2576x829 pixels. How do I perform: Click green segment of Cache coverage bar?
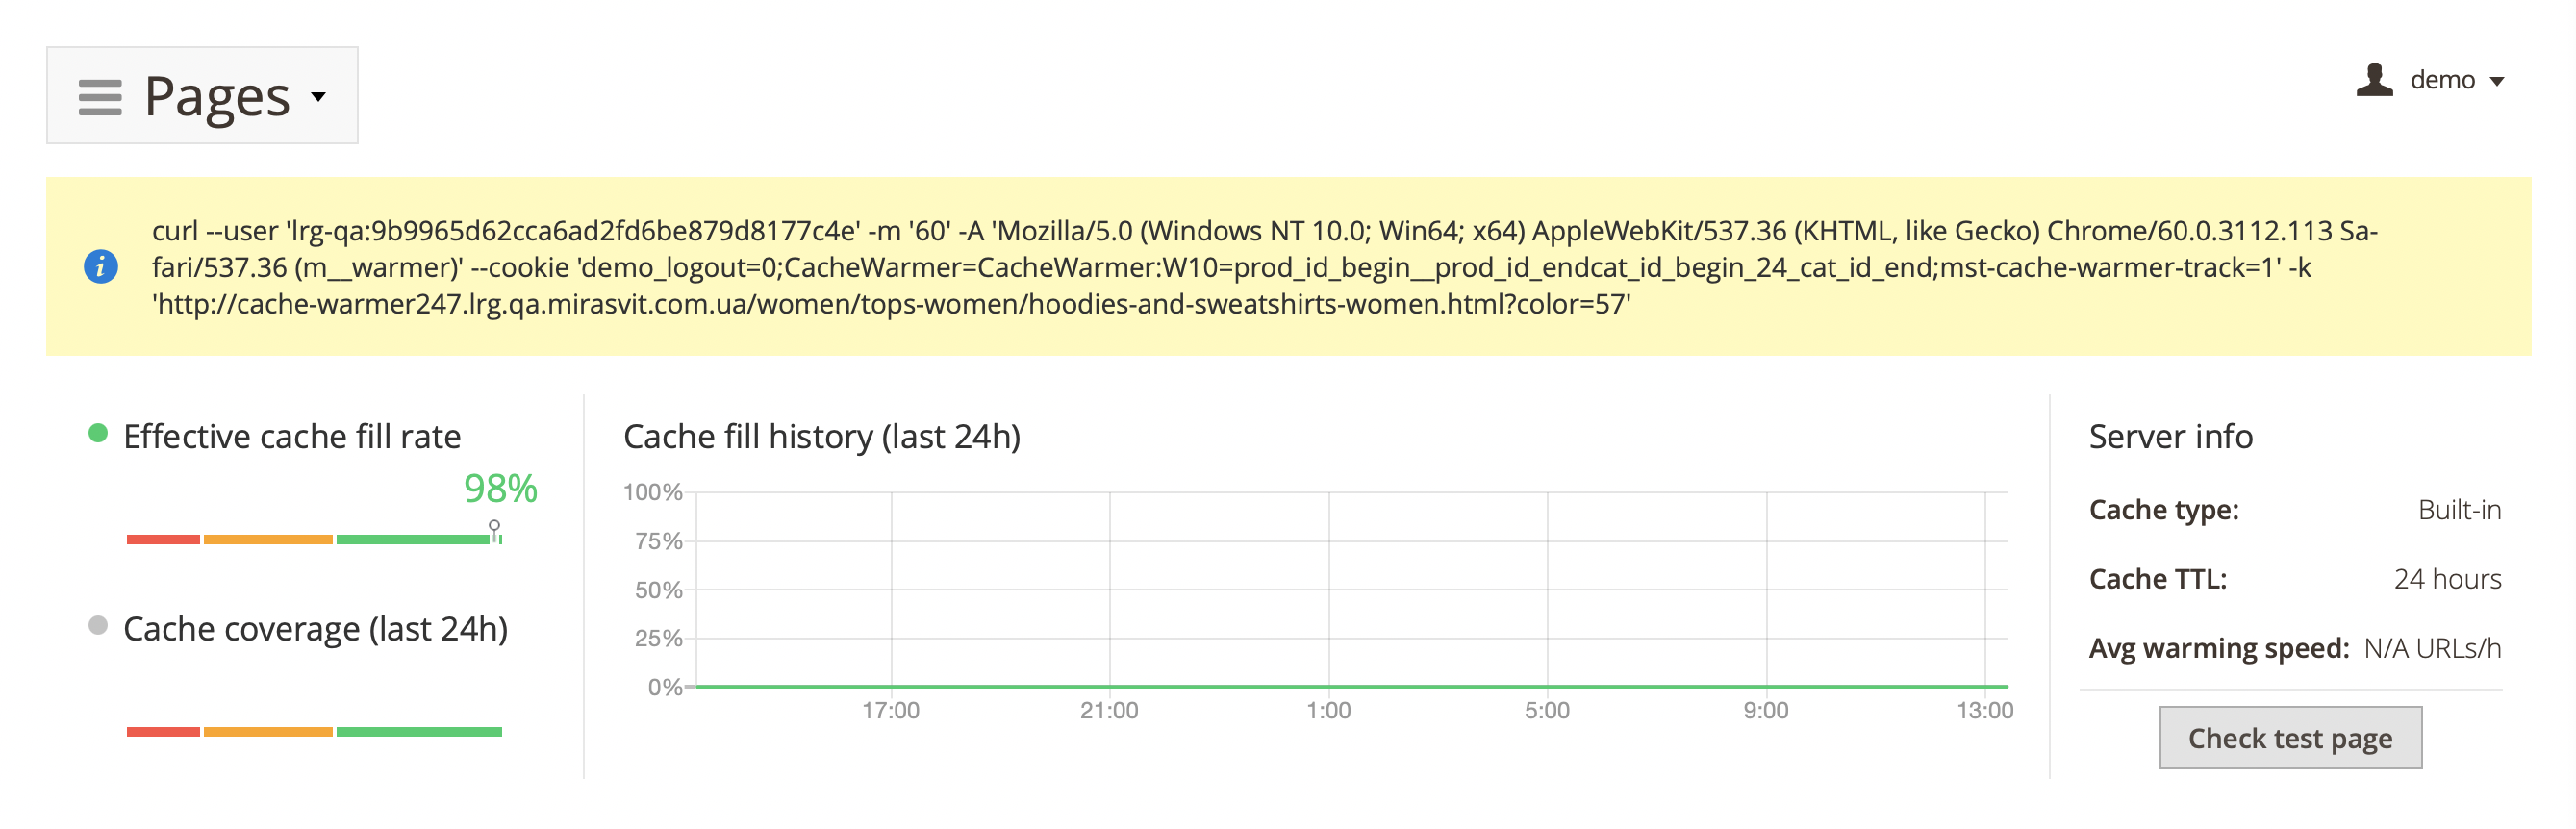pos(419,732)
